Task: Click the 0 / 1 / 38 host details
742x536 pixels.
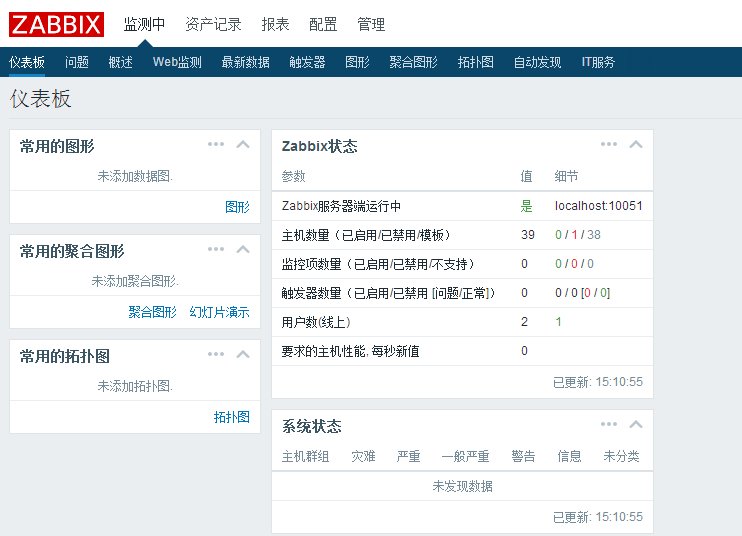Action: tap(578, 235)
